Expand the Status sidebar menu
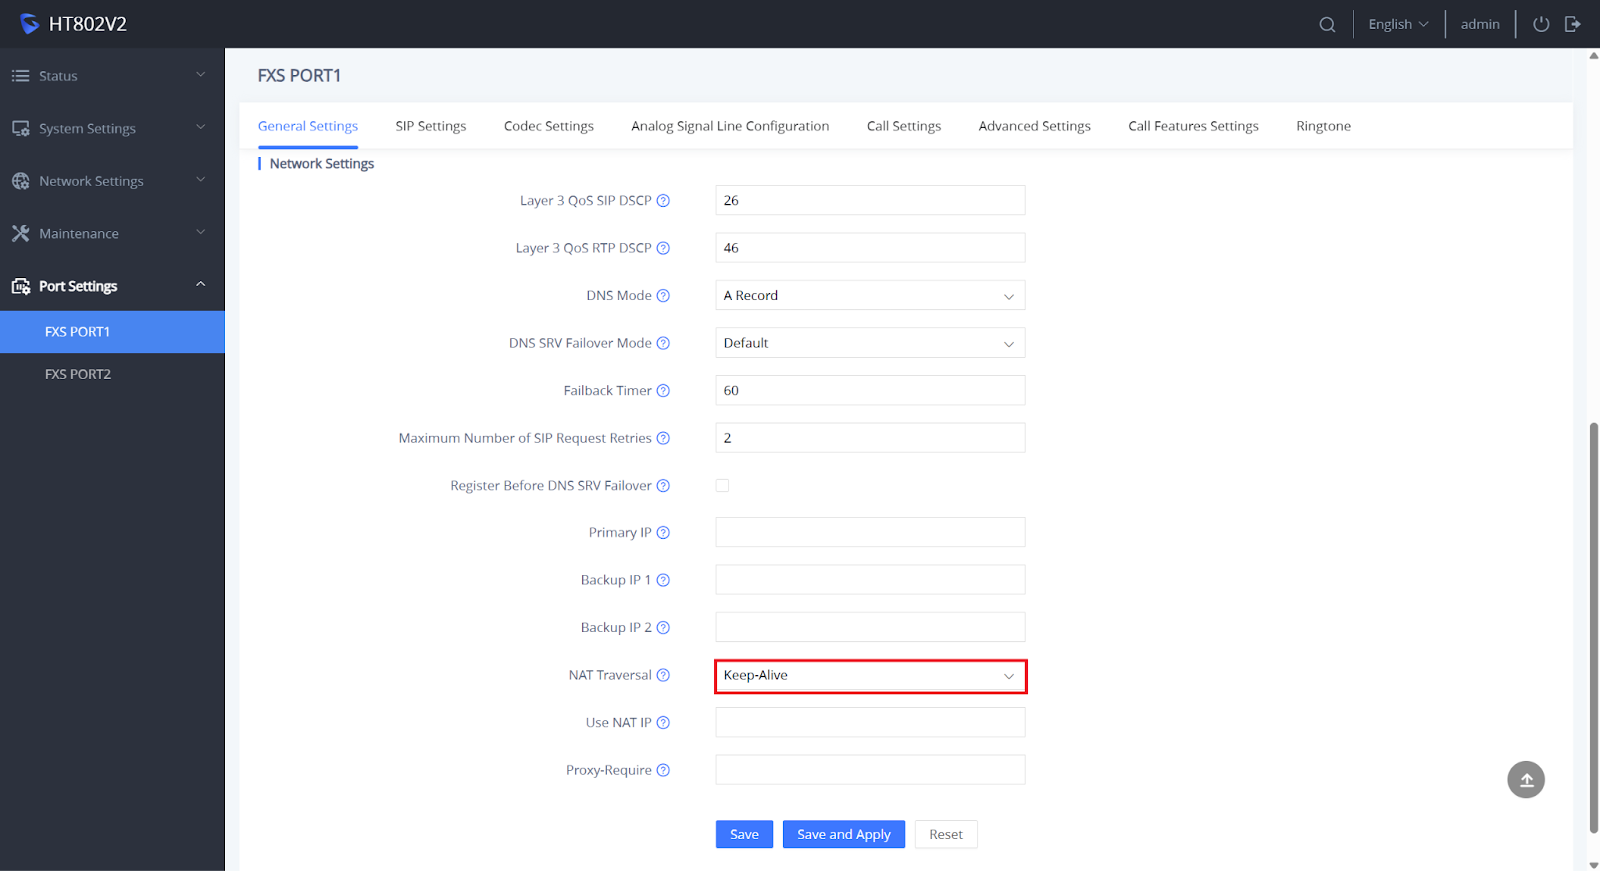Screen dimensions: 1600x871 coord(112,76)
